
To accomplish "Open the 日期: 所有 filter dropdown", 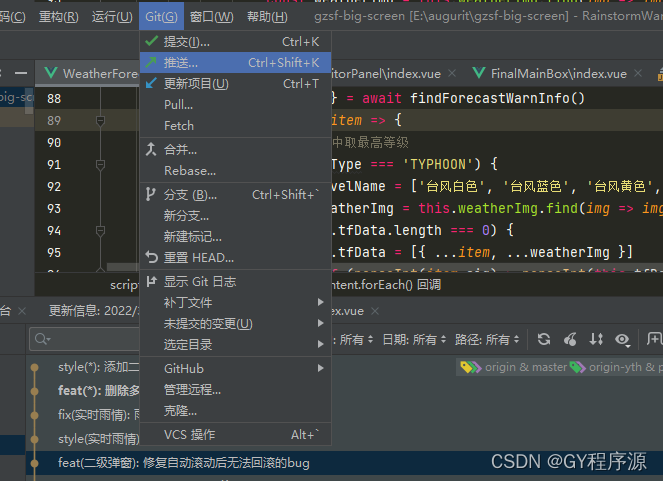I will (414, 339).
